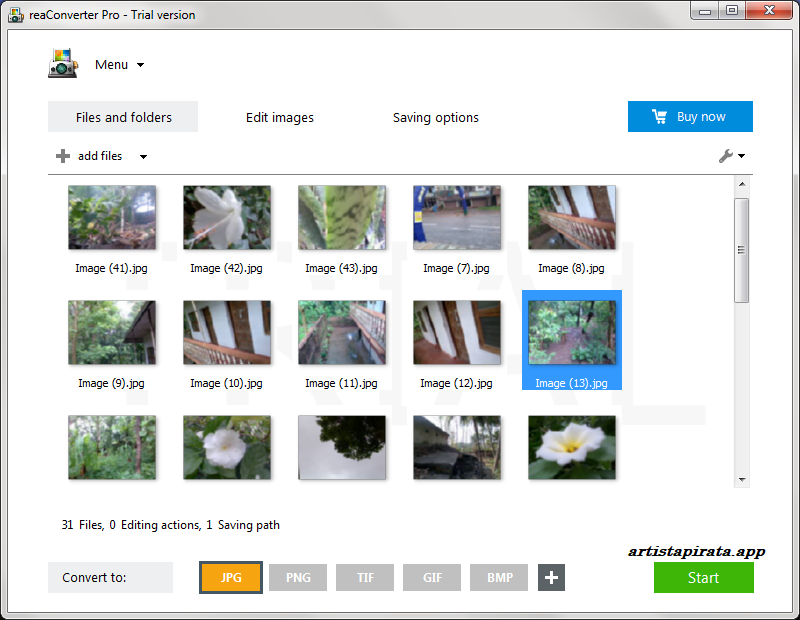Toggle JPG as the conversion target
This screenshot has width=800, height=620.
[230, 577]
